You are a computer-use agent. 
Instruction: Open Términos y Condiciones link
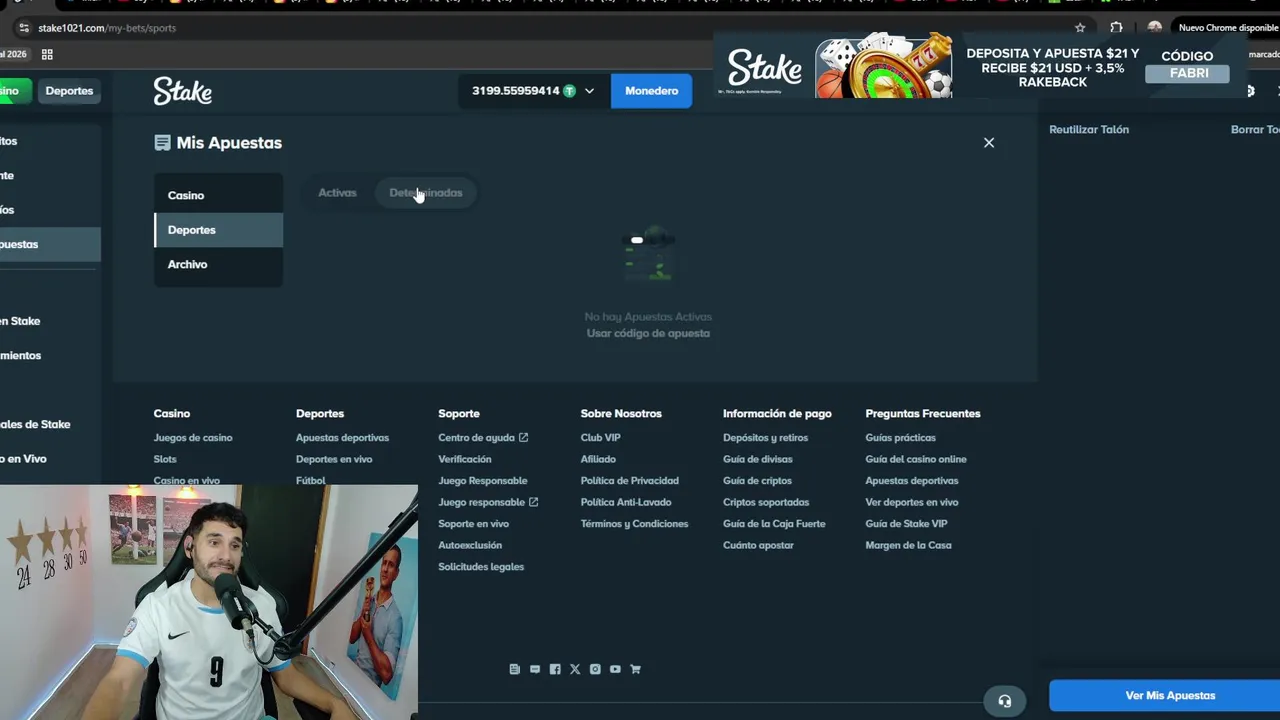(x=635, y=524)
